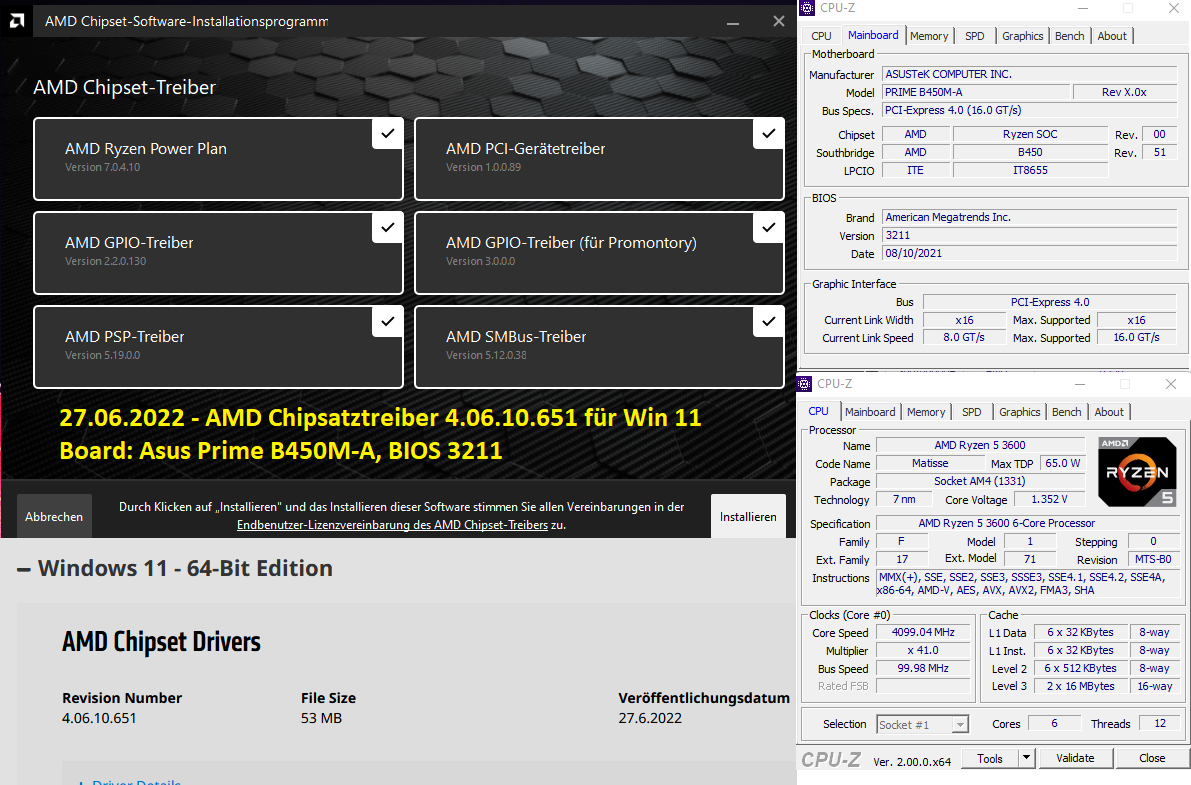Click the Southbridge B450 value
The image size is (1191, 785).
coord(1030,152)
